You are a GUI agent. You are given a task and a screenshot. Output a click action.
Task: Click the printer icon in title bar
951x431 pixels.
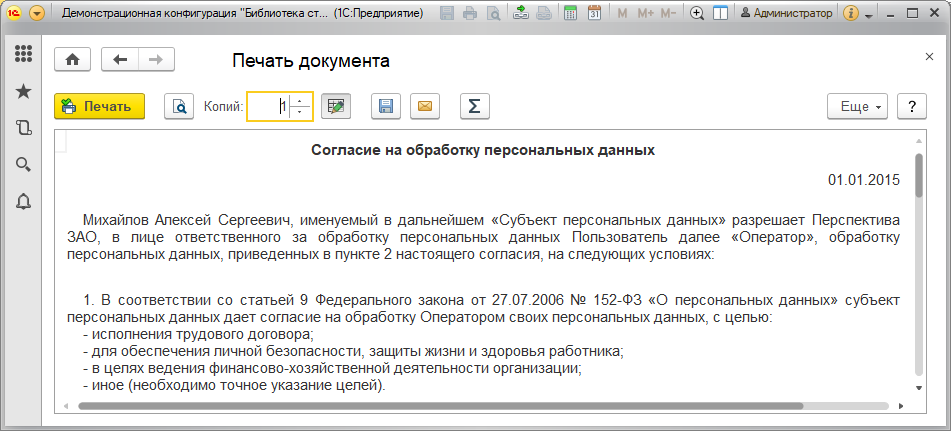point(470,13)
